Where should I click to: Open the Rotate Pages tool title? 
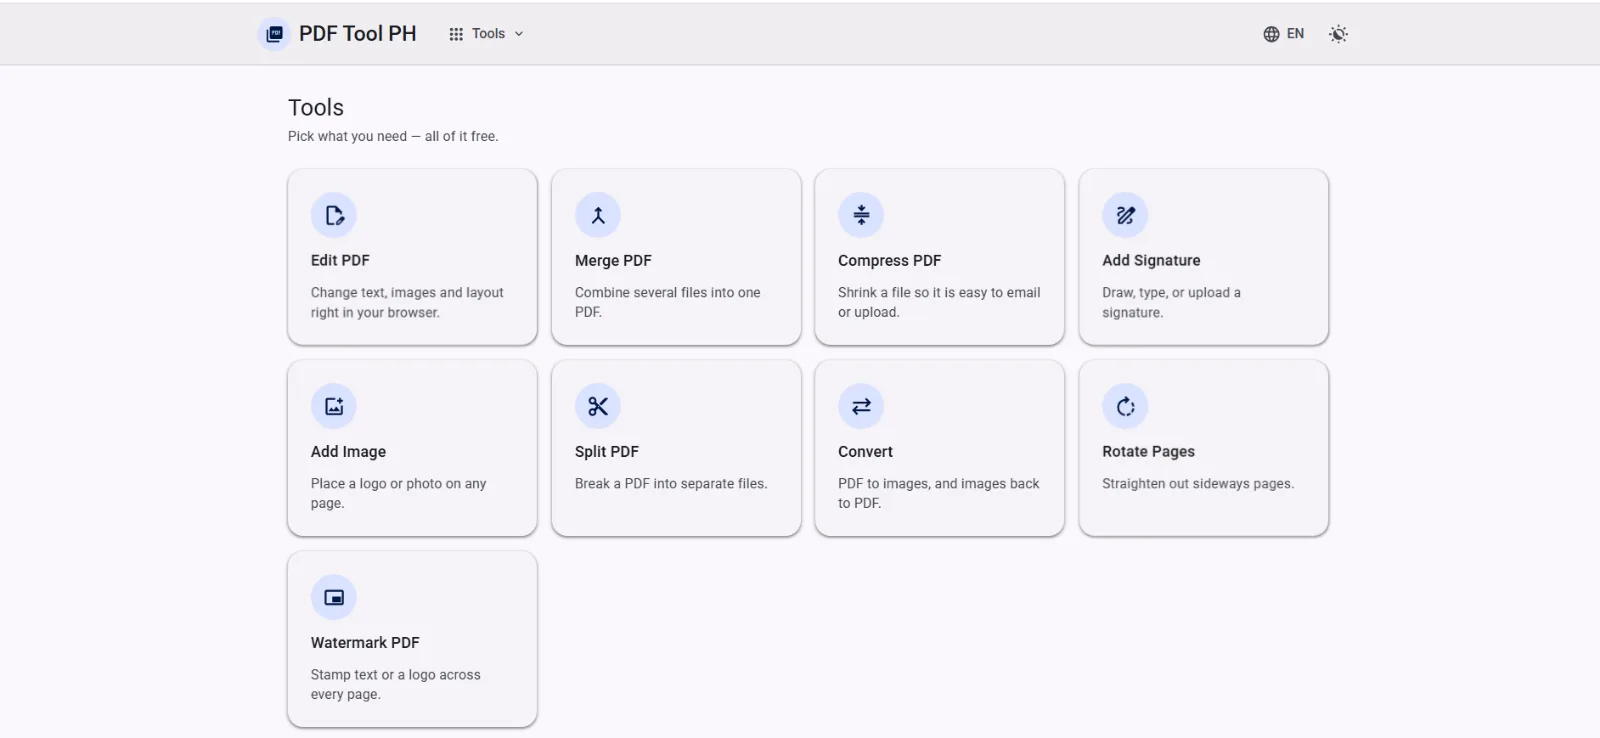pos(1148,452)
